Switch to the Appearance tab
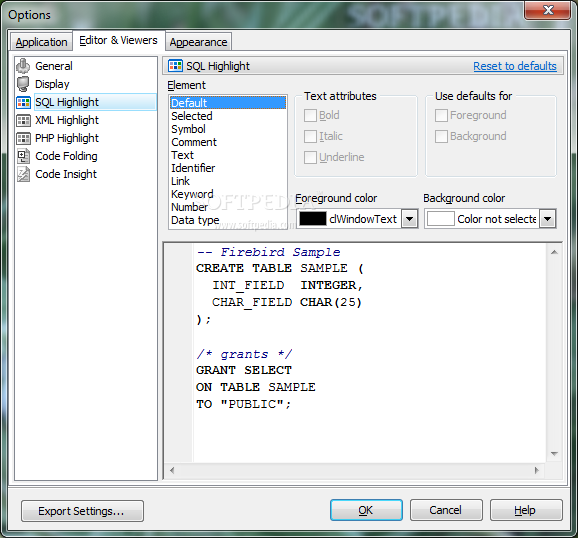Screen dimensions: 578x538 click(198, 42)
